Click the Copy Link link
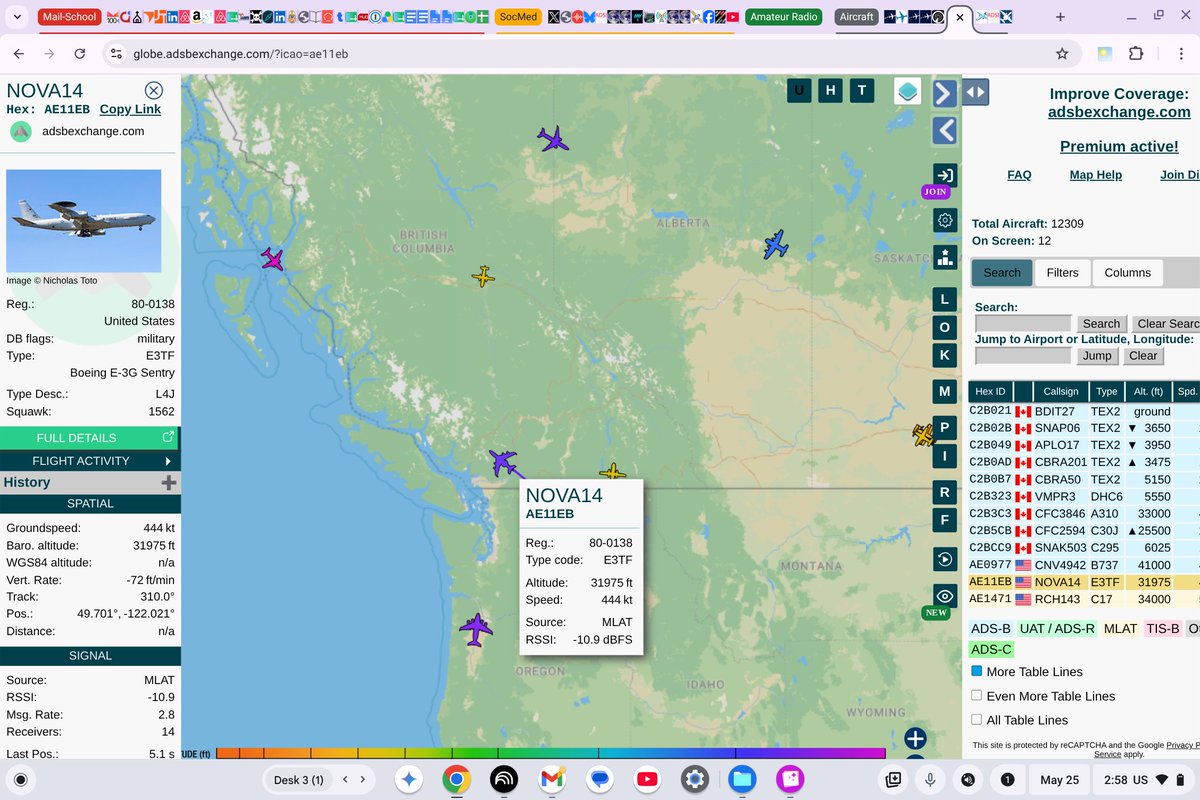The height and width of the screenshot is (800, 1200). [130, 109]
